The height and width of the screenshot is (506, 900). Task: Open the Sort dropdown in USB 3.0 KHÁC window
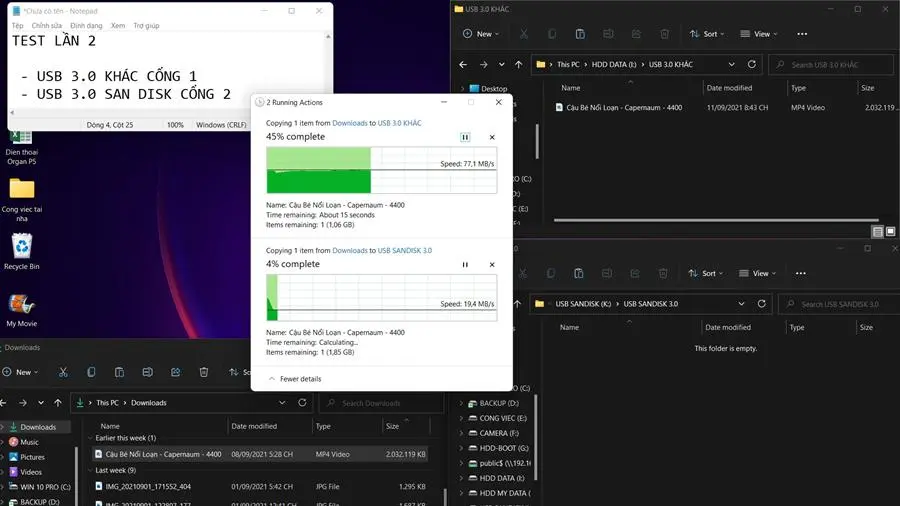click(707, 34)
